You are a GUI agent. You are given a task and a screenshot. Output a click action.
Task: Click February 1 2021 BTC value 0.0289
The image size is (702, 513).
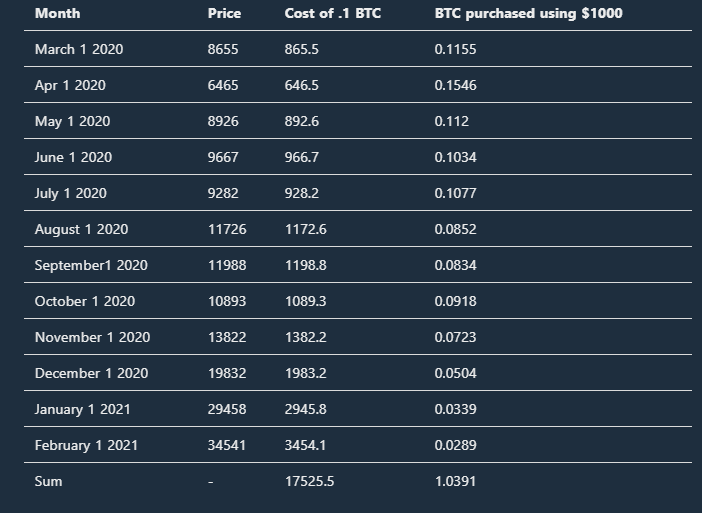[x=455, y=445]
